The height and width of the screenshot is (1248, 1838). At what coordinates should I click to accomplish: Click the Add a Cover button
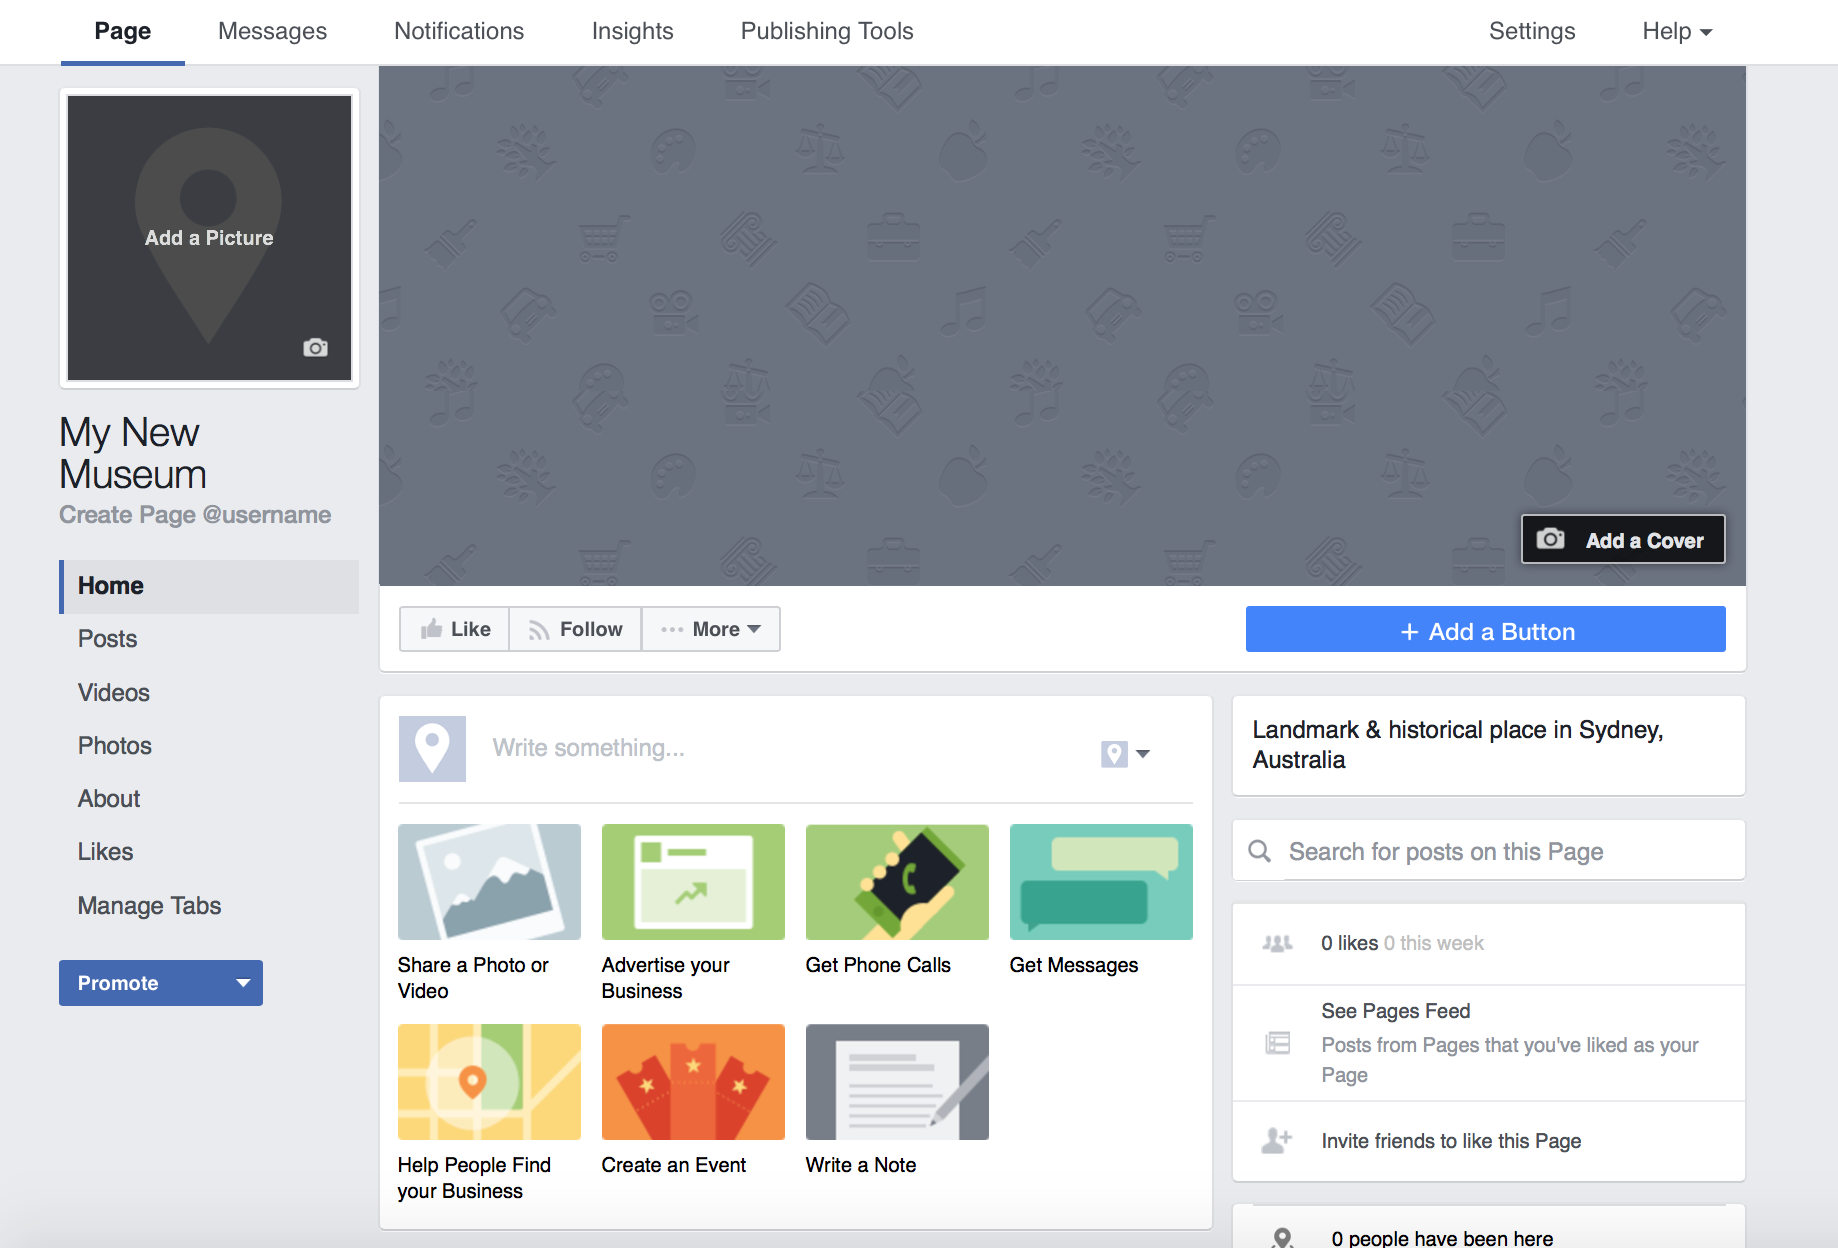tap(1623, 540)
